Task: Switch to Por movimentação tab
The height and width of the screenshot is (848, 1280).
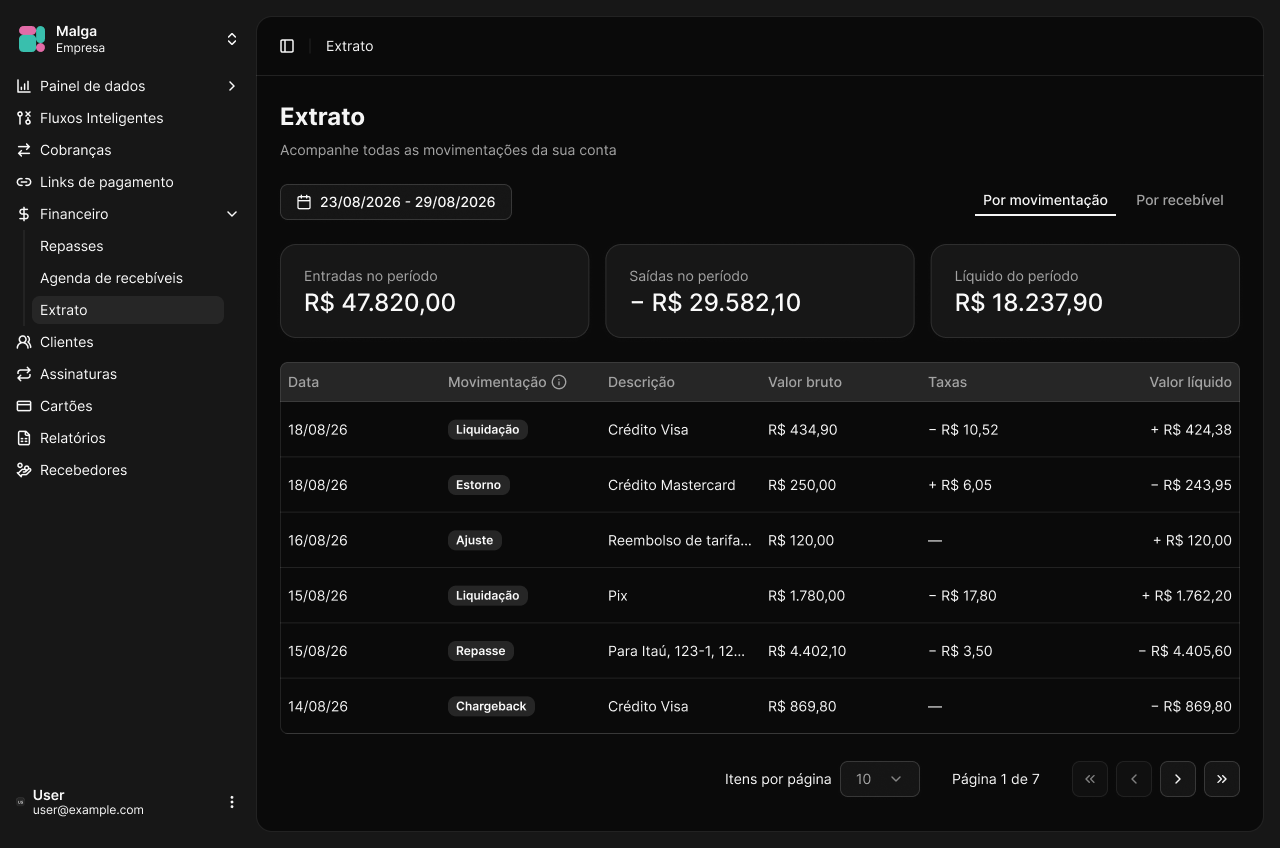Action: (1045, 200)
